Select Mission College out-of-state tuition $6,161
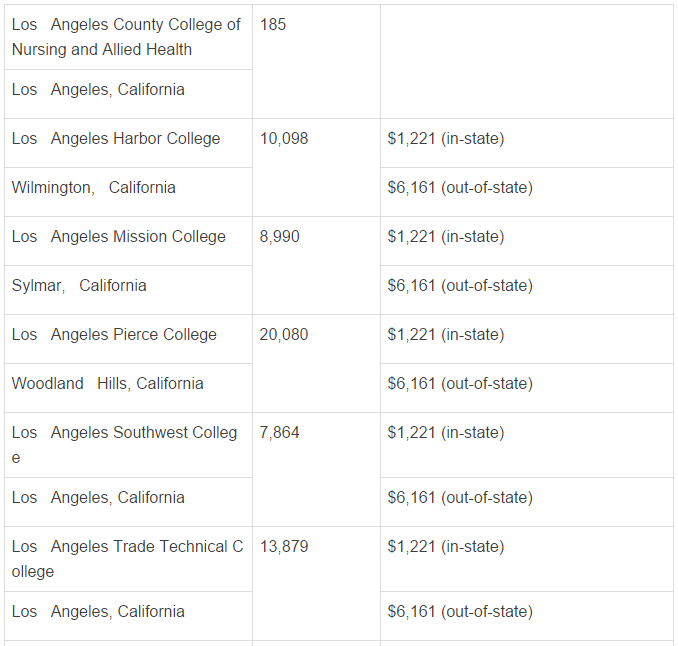Viewport: 678px width, 646px height. (460, 286)
